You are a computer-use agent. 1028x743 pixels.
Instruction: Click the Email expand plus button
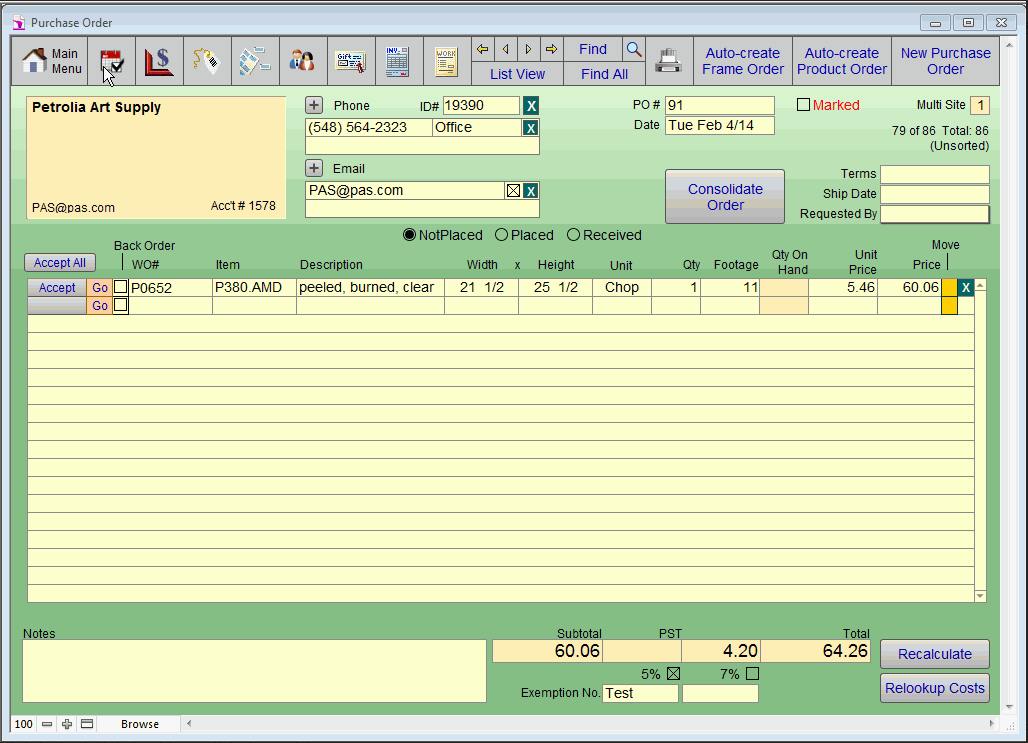(315, 168)
